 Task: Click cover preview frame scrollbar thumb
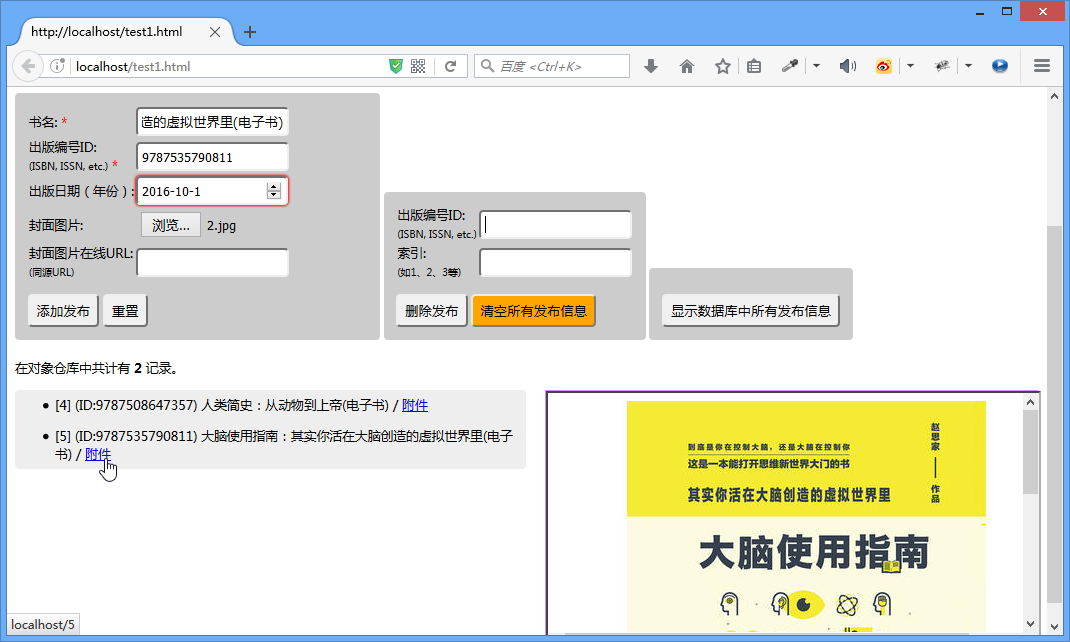[x=1030, y=452]
